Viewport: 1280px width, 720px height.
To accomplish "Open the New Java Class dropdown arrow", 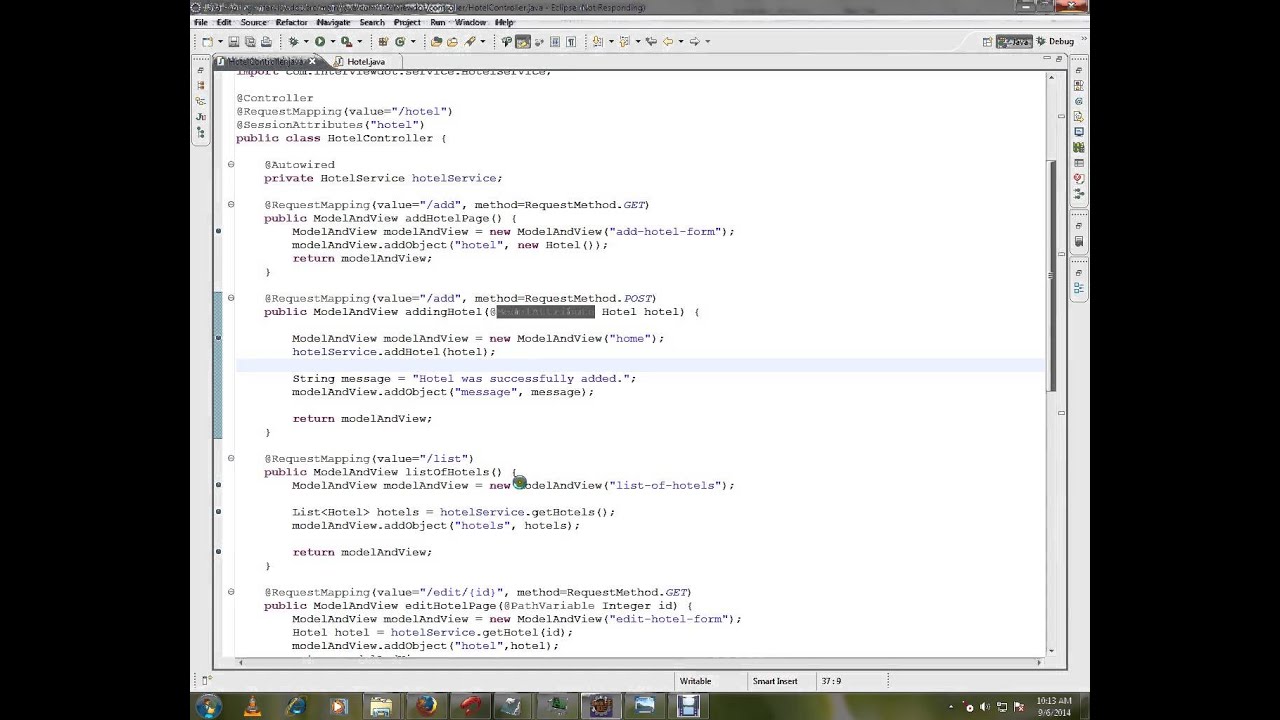I will point(413,41).
